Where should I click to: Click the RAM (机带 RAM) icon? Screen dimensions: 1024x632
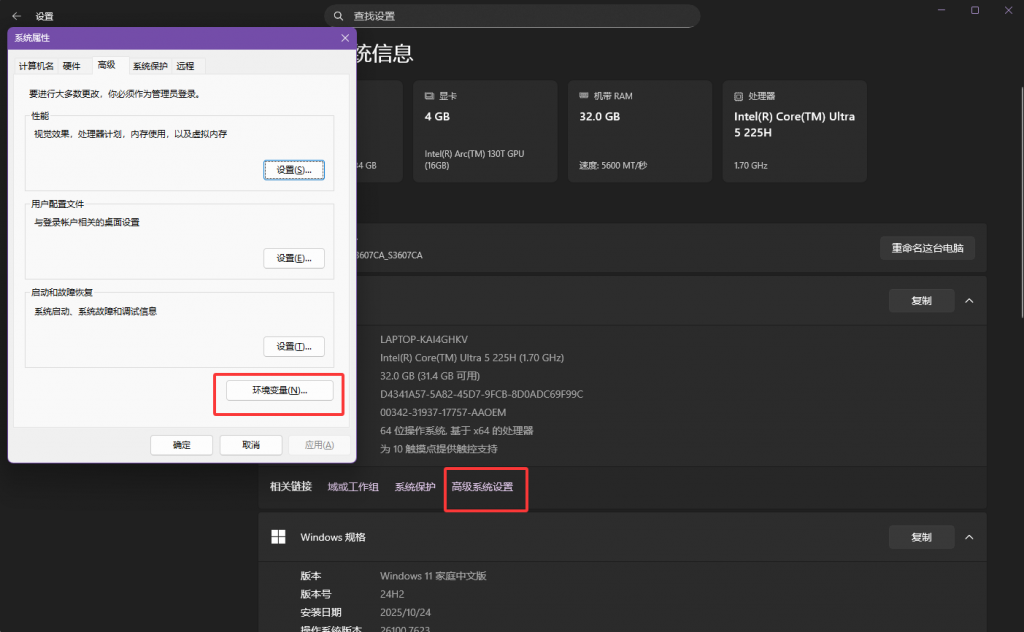point(584,96)
